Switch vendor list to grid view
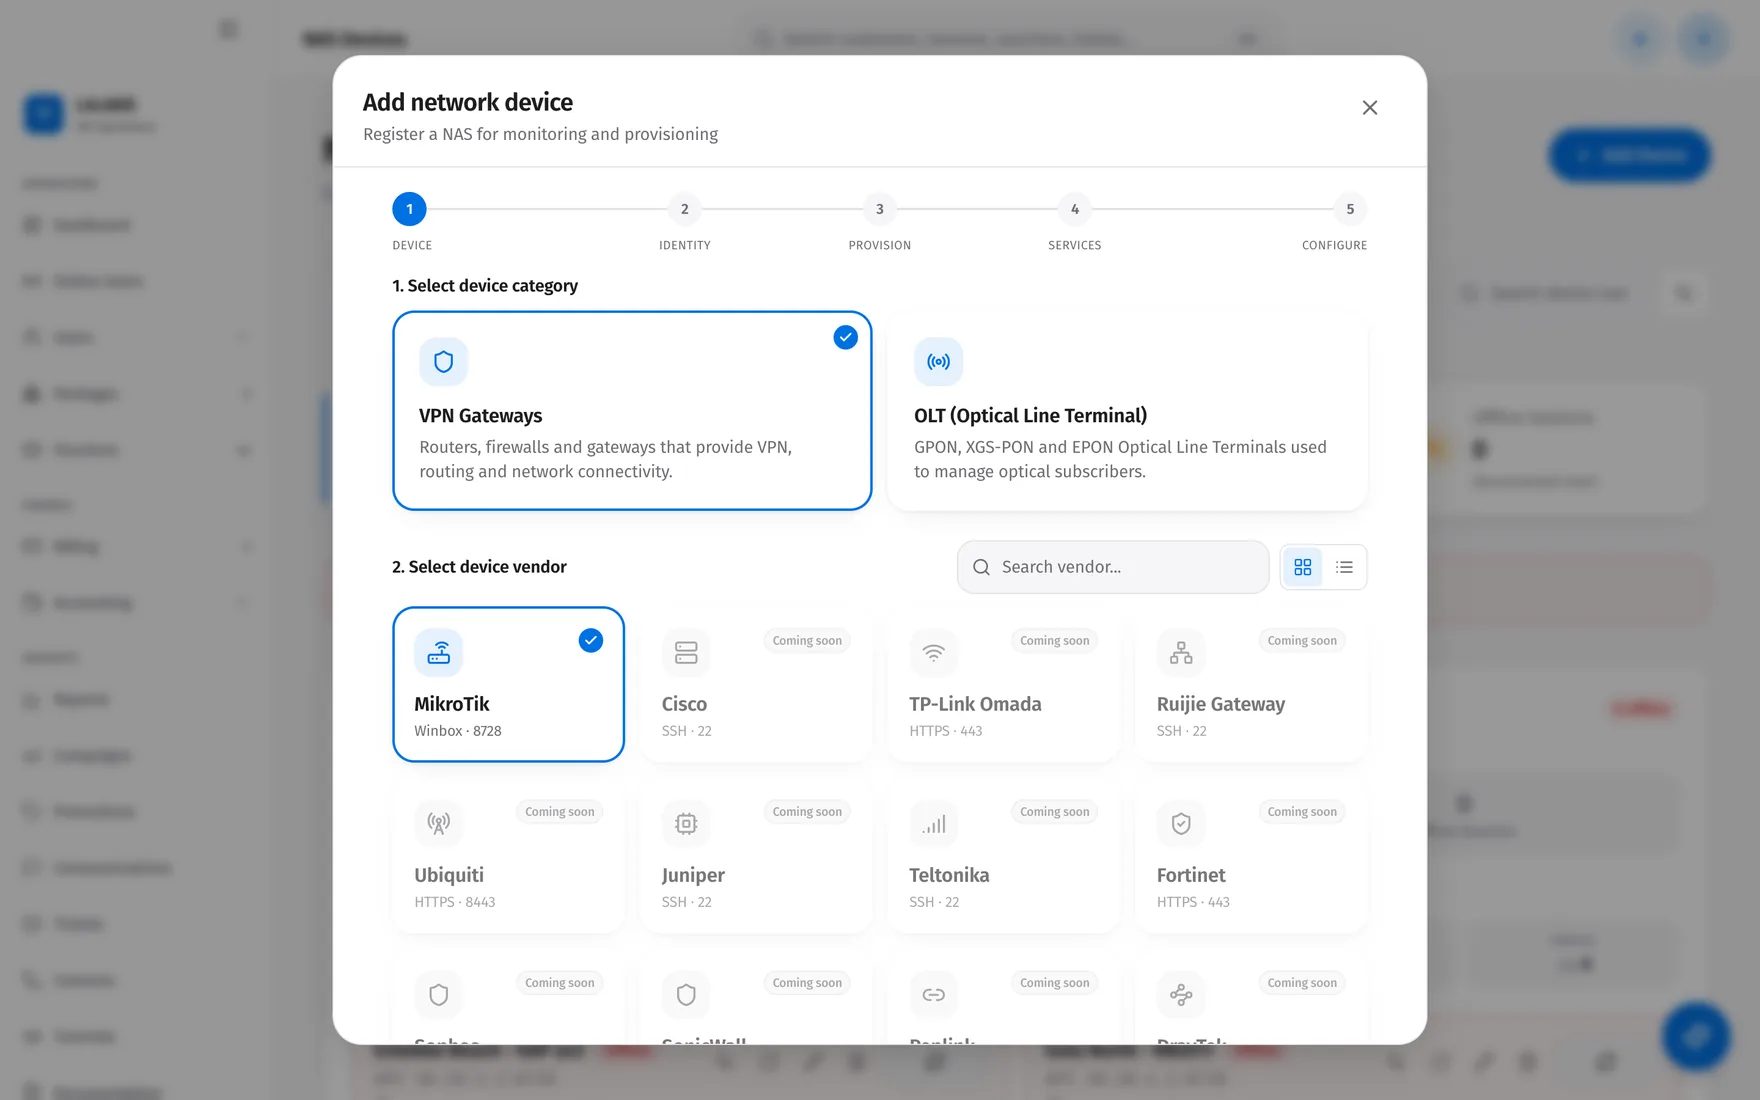1760x1100 pixels. [1302, 567]
